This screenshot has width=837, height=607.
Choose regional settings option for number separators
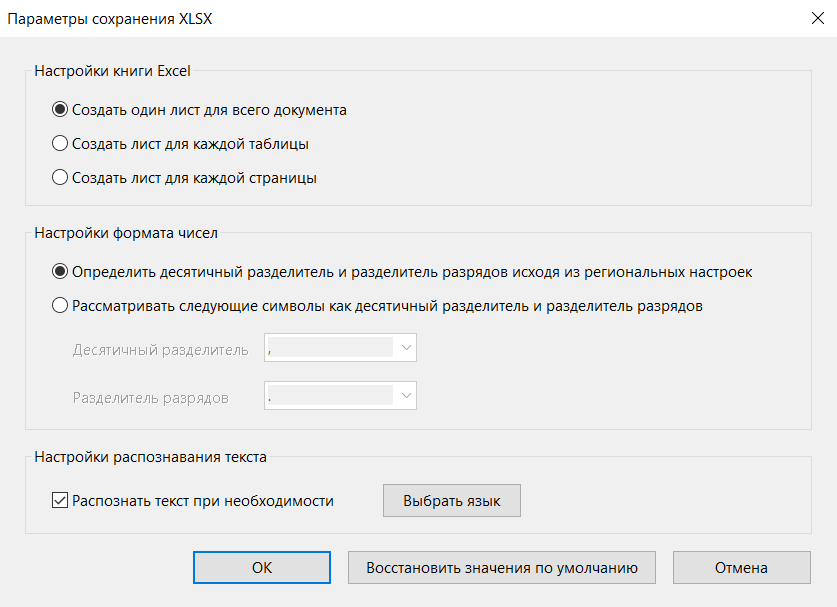tap(61, 270)
